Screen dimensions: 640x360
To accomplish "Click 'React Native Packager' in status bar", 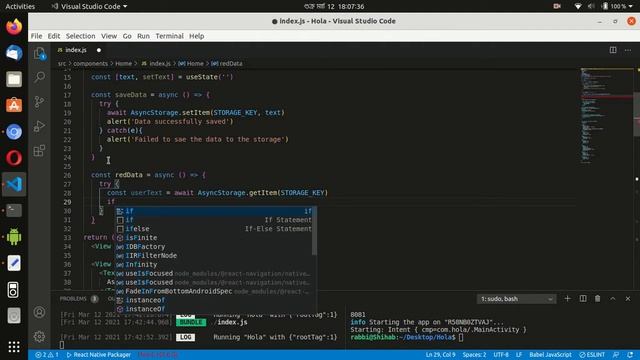I will point(98,355).
